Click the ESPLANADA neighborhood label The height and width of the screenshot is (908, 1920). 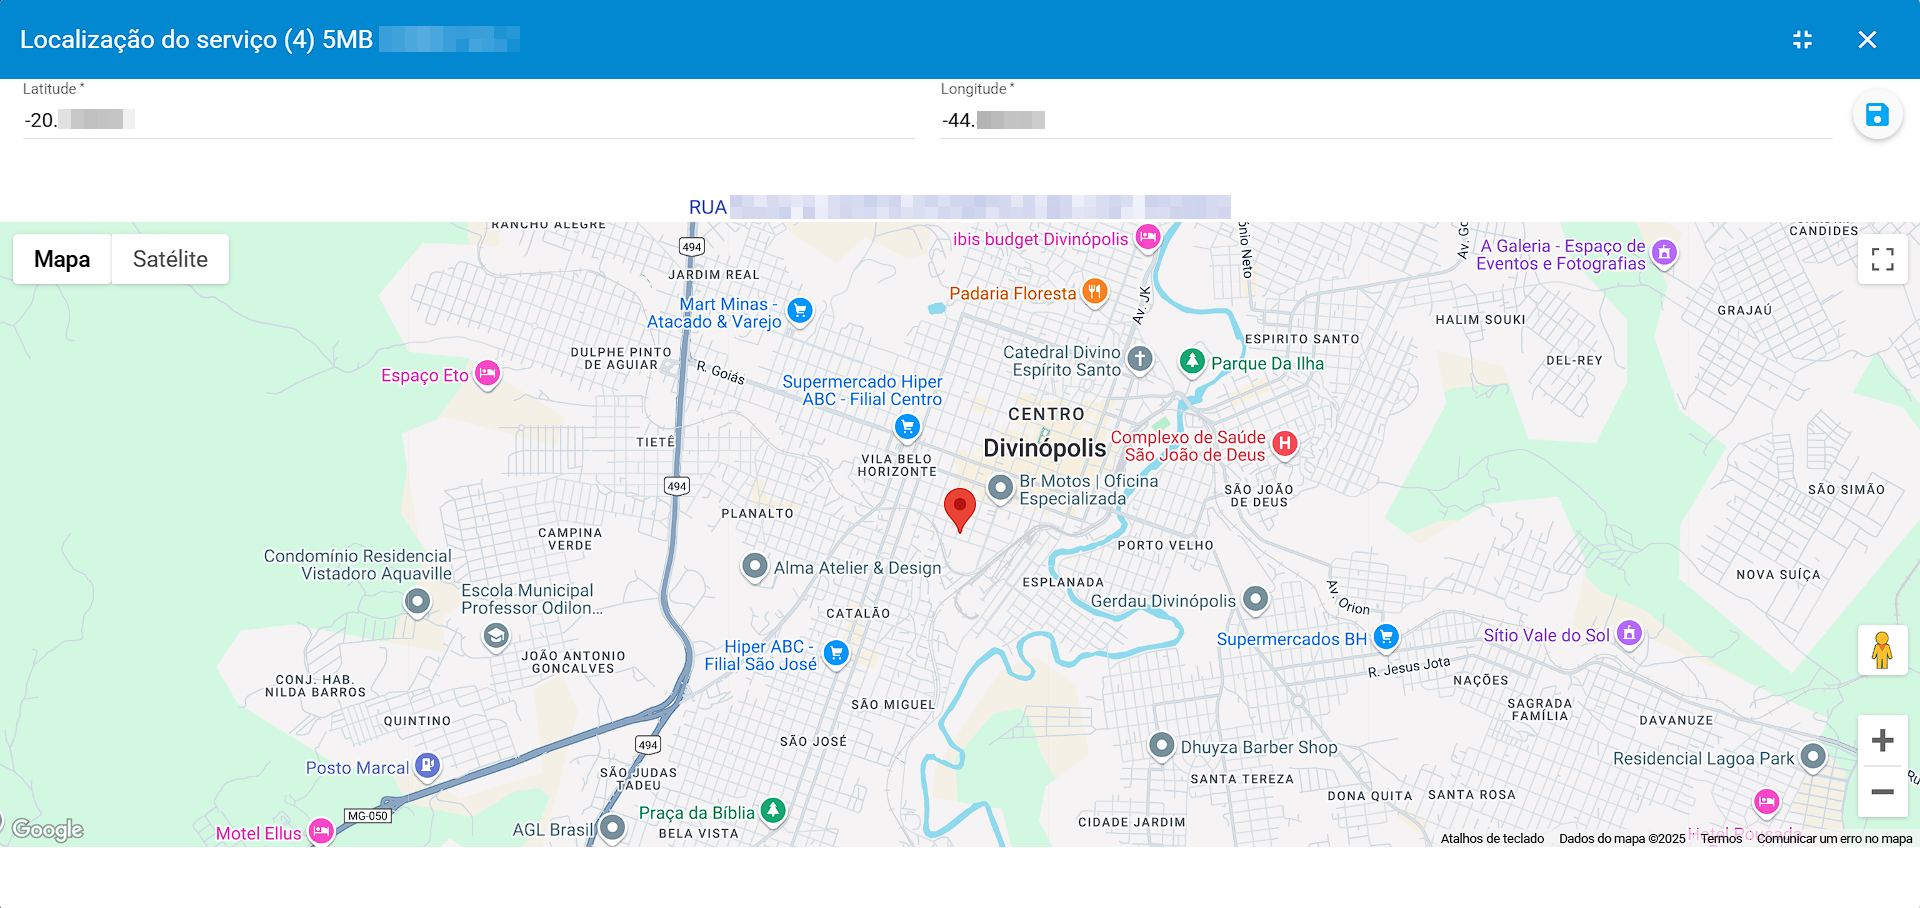[1063, 582]
